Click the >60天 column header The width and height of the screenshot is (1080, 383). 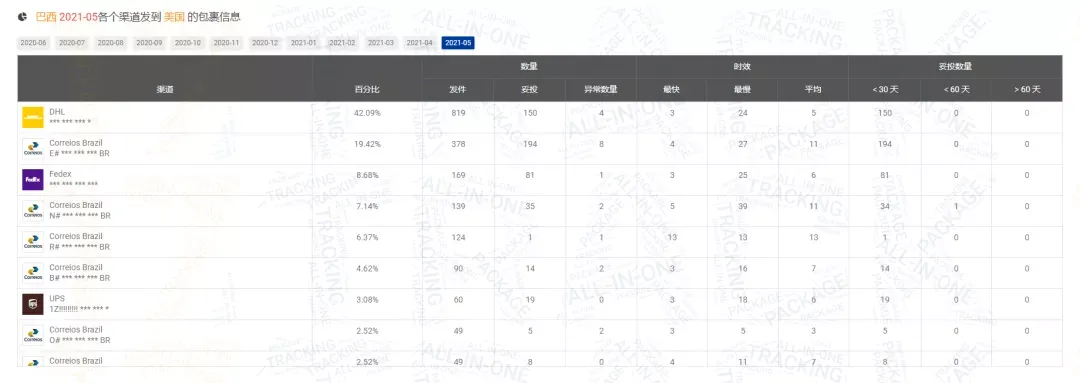point(1026,90)
